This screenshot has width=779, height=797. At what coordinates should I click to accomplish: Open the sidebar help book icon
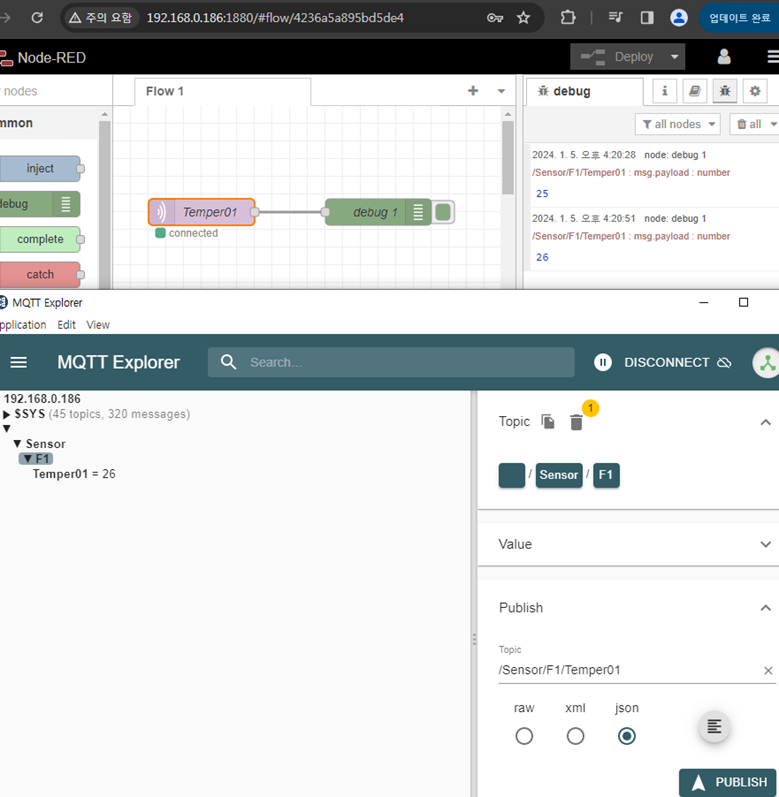coord(694,91)
